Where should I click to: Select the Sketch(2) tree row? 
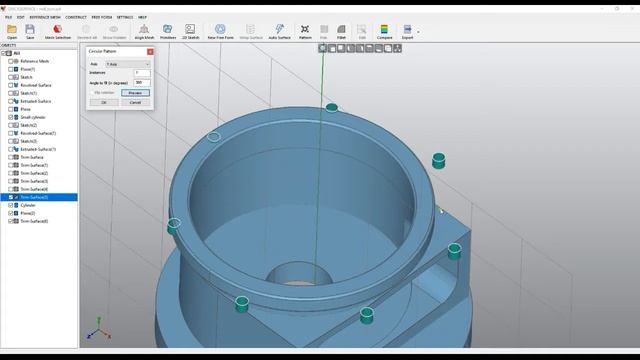[x=39, y=125]
